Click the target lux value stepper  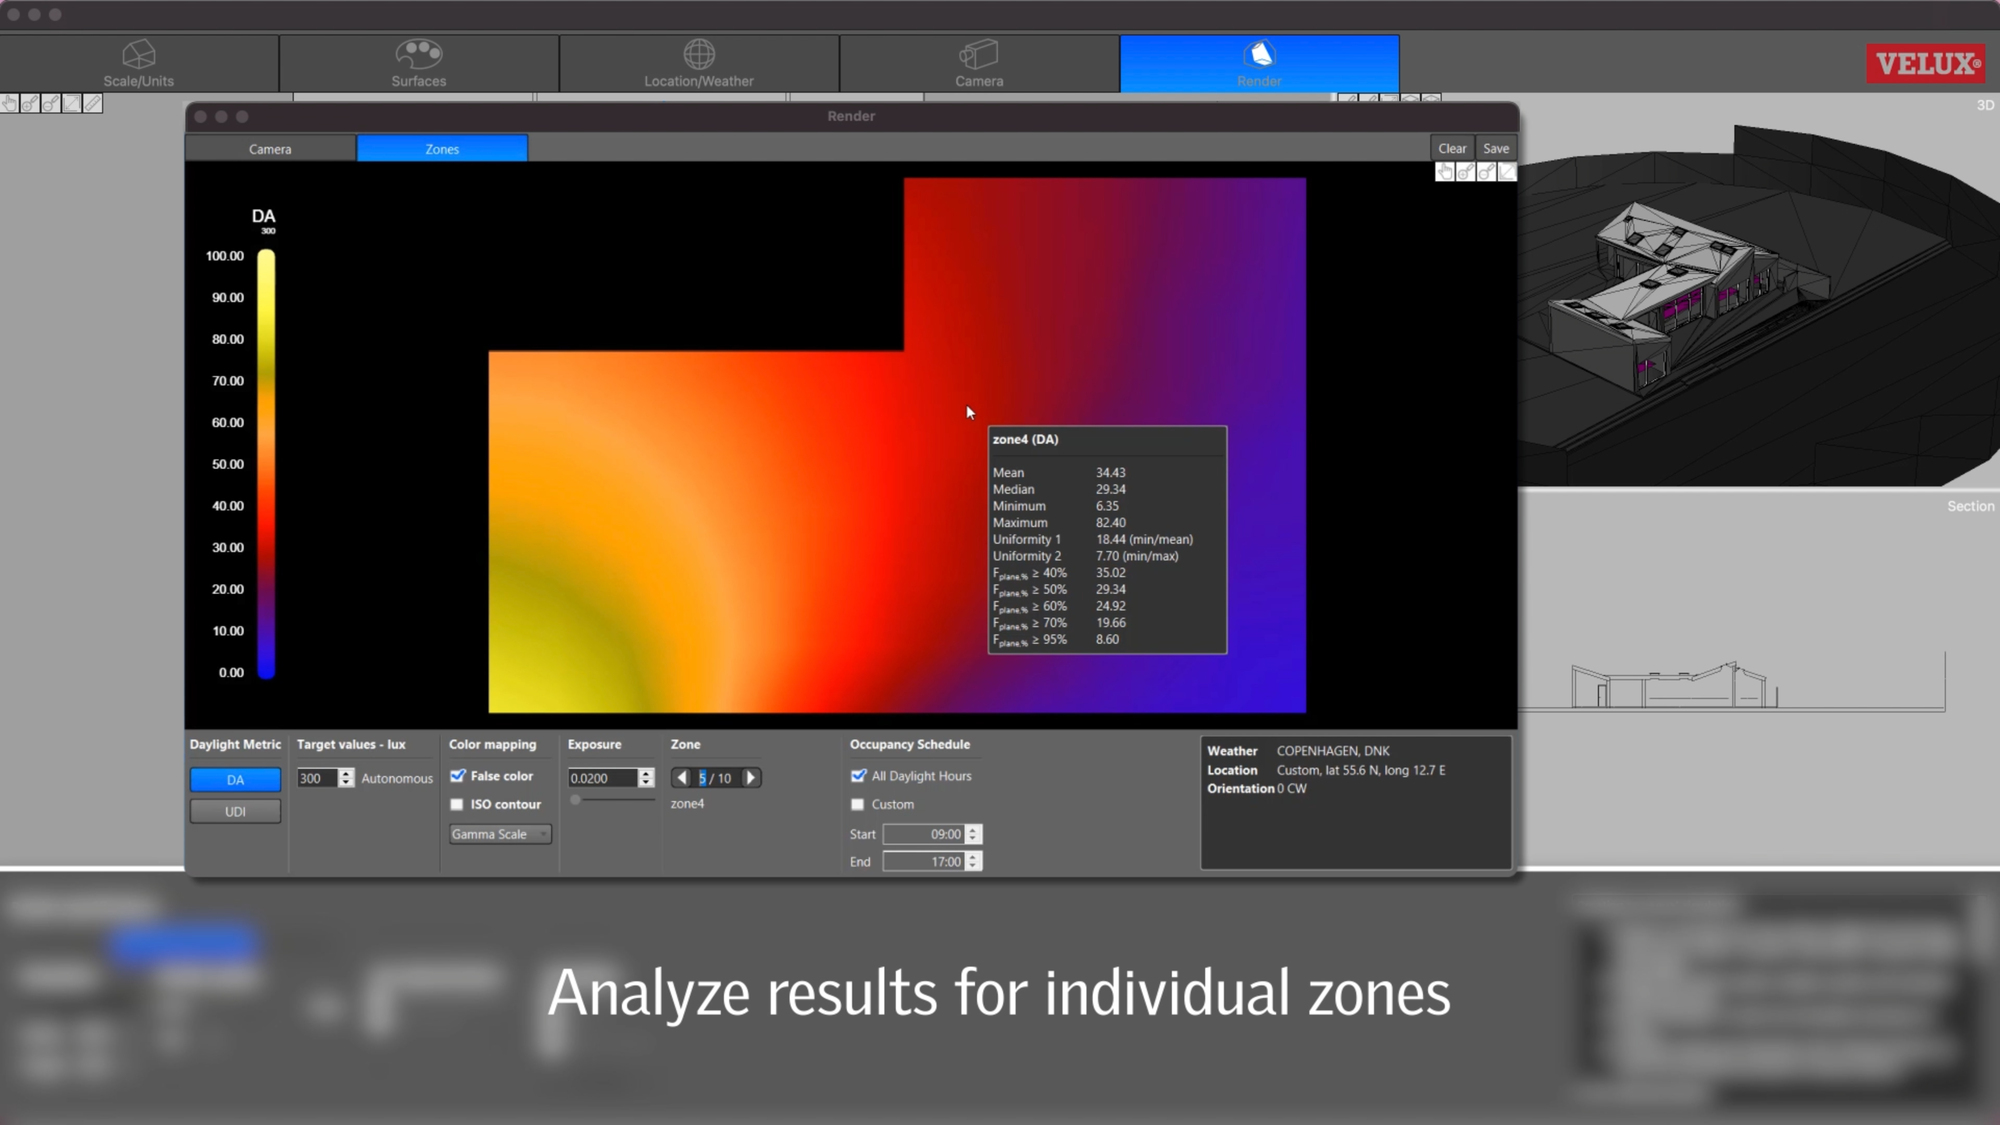pos(346,778)
